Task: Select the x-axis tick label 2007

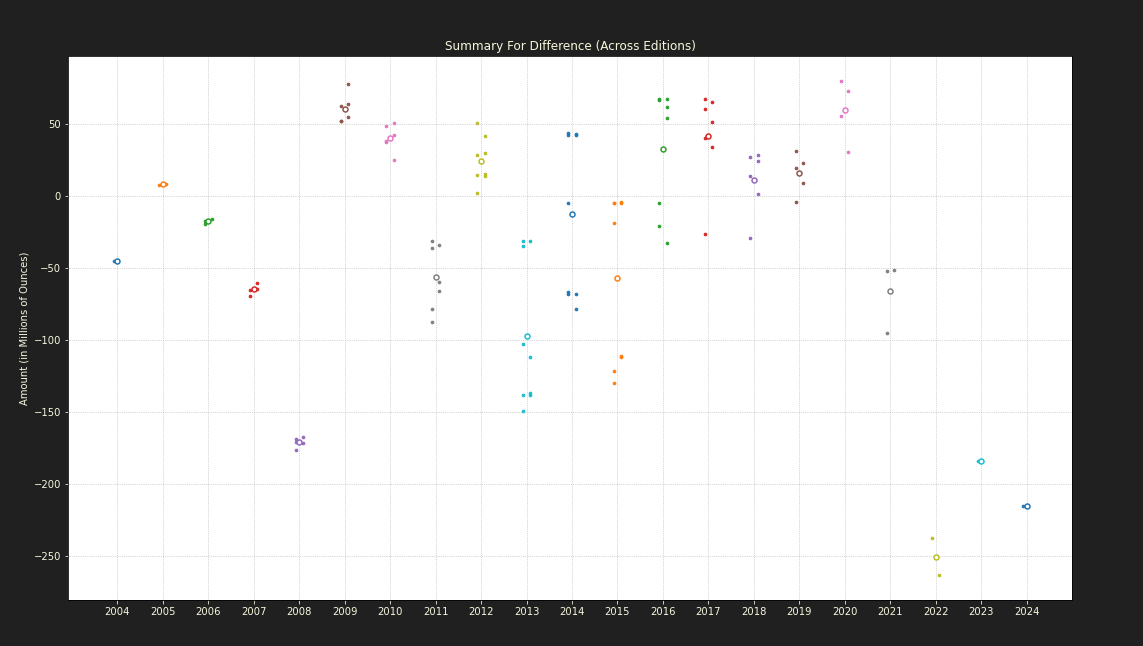Action: (x=254, y=611)
